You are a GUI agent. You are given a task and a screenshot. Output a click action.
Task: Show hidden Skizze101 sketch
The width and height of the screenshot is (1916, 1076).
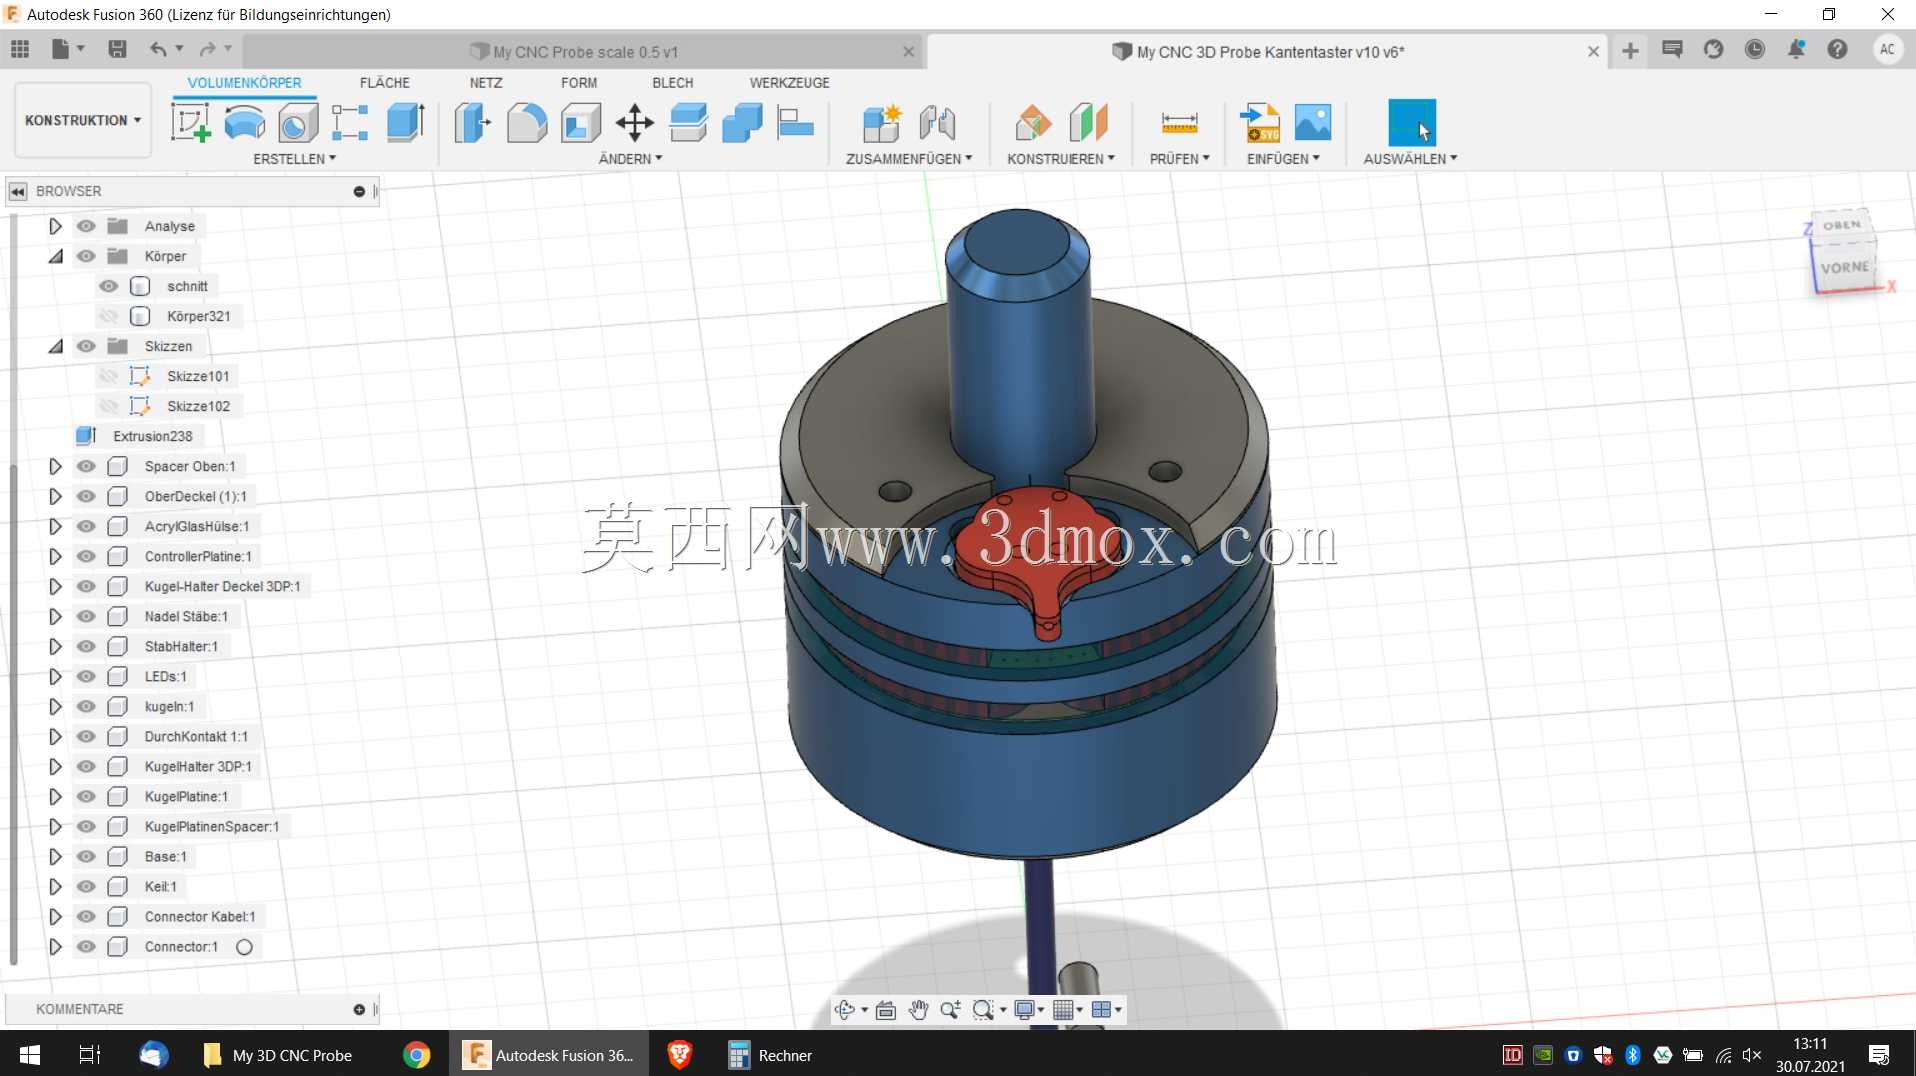point(108,376)
